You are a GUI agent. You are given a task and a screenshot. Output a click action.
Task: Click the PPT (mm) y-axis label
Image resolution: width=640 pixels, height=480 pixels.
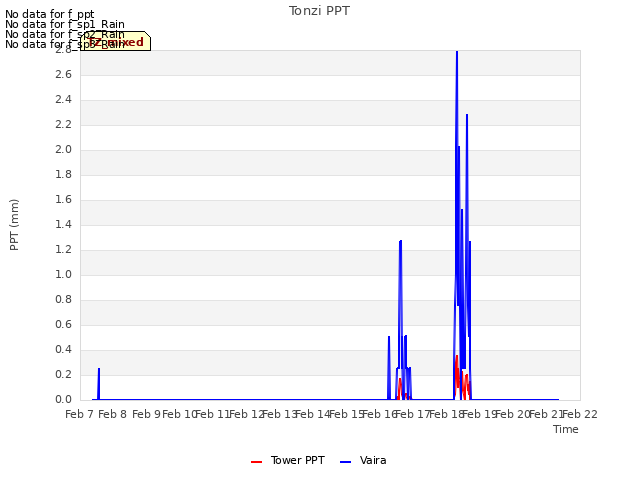[x=14, y=225]
